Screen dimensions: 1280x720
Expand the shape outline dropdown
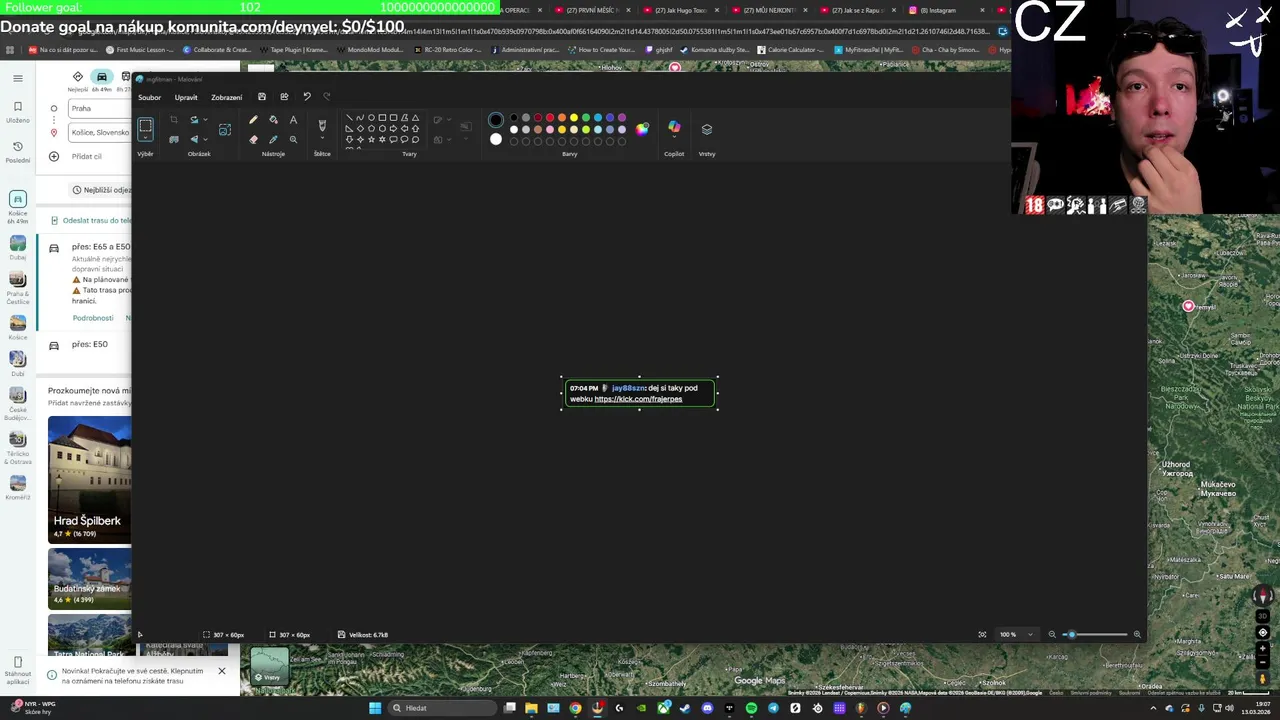[449, 119]
